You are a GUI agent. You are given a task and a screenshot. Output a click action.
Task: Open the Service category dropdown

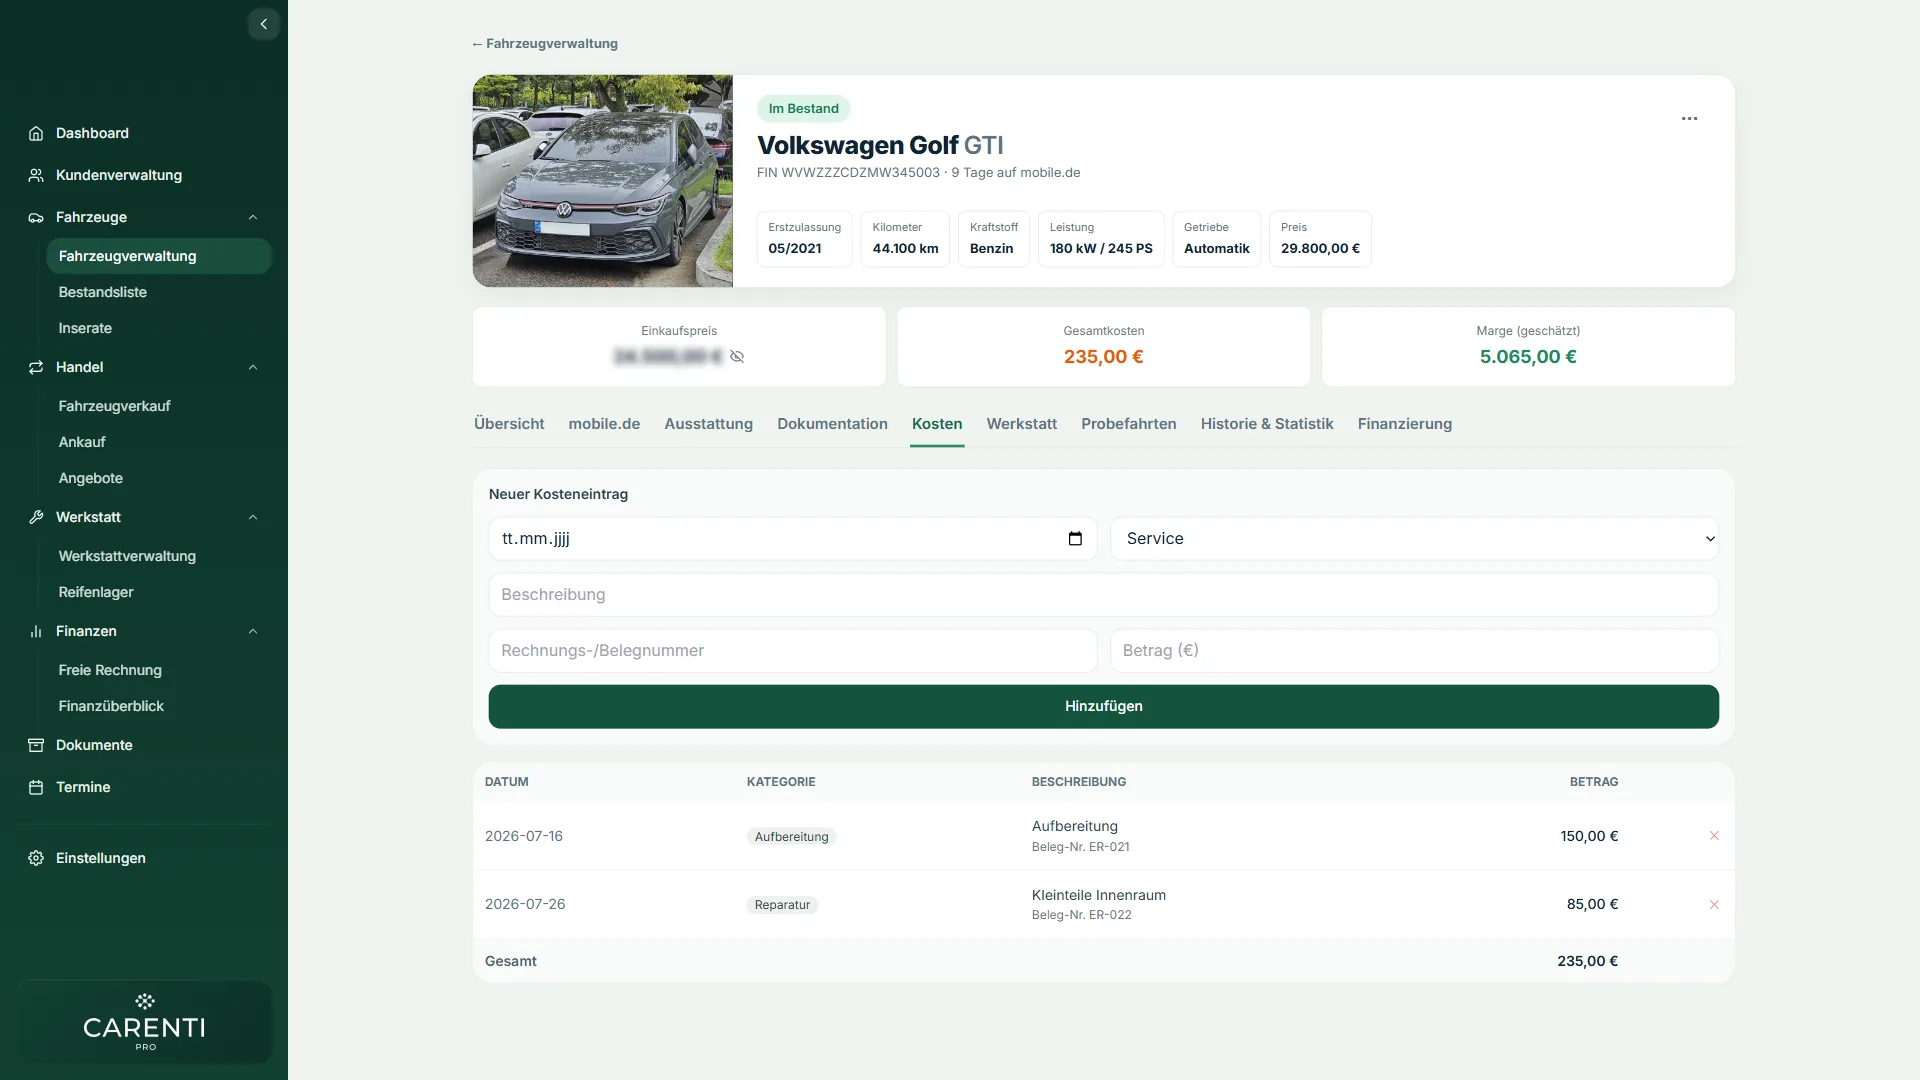[x=1414, y=539]
